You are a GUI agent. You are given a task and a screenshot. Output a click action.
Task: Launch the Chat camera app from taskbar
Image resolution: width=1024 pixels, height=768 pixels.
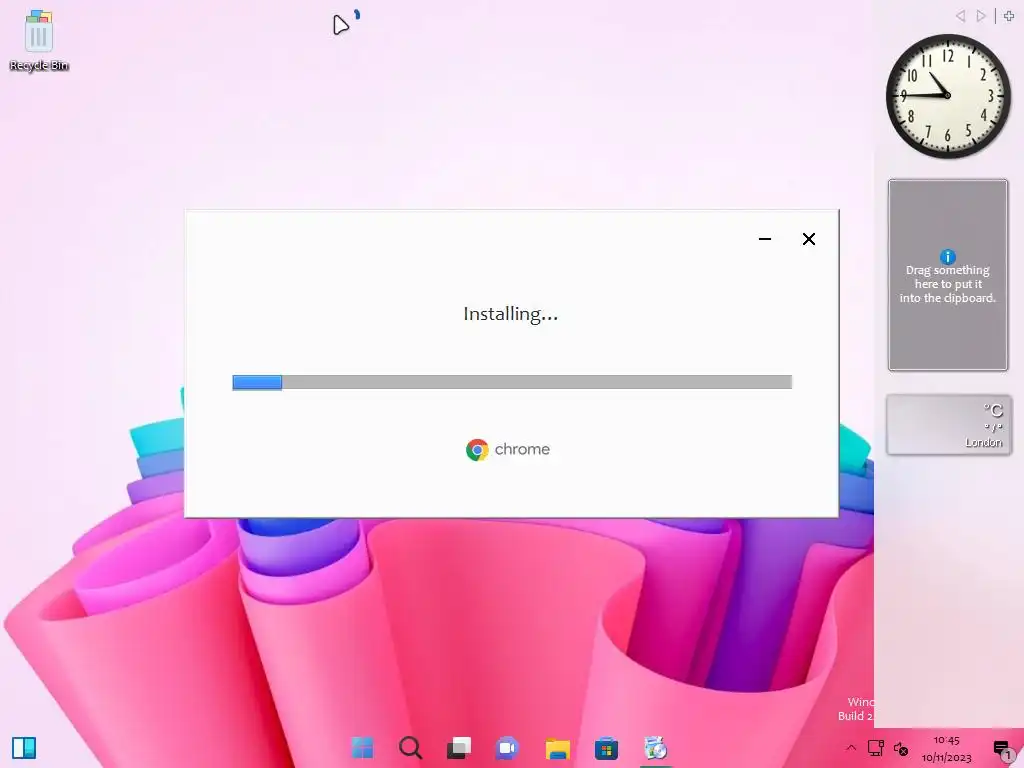507,747
